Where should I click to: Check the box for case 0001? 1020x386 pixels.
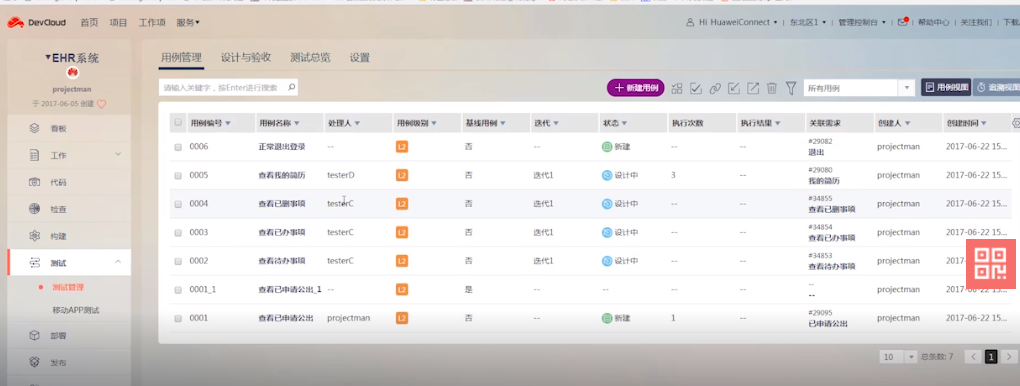click(x=178, y=319)
